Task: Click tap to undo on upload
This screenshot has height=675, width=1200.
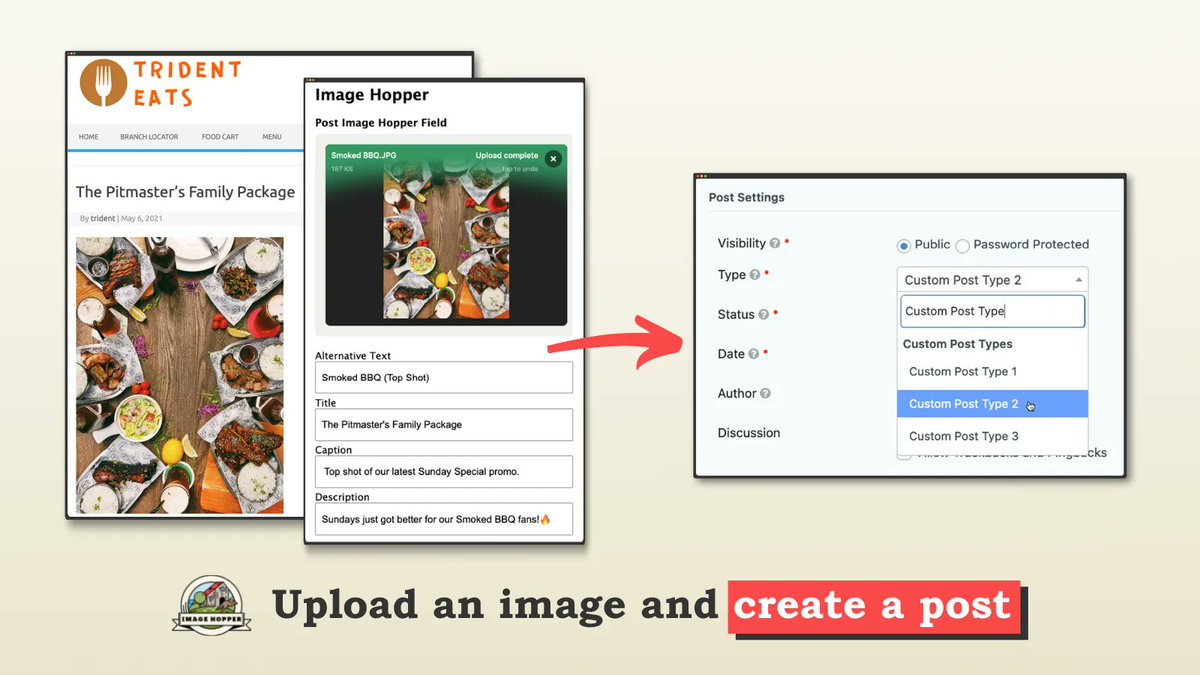Action: (520, 169)
